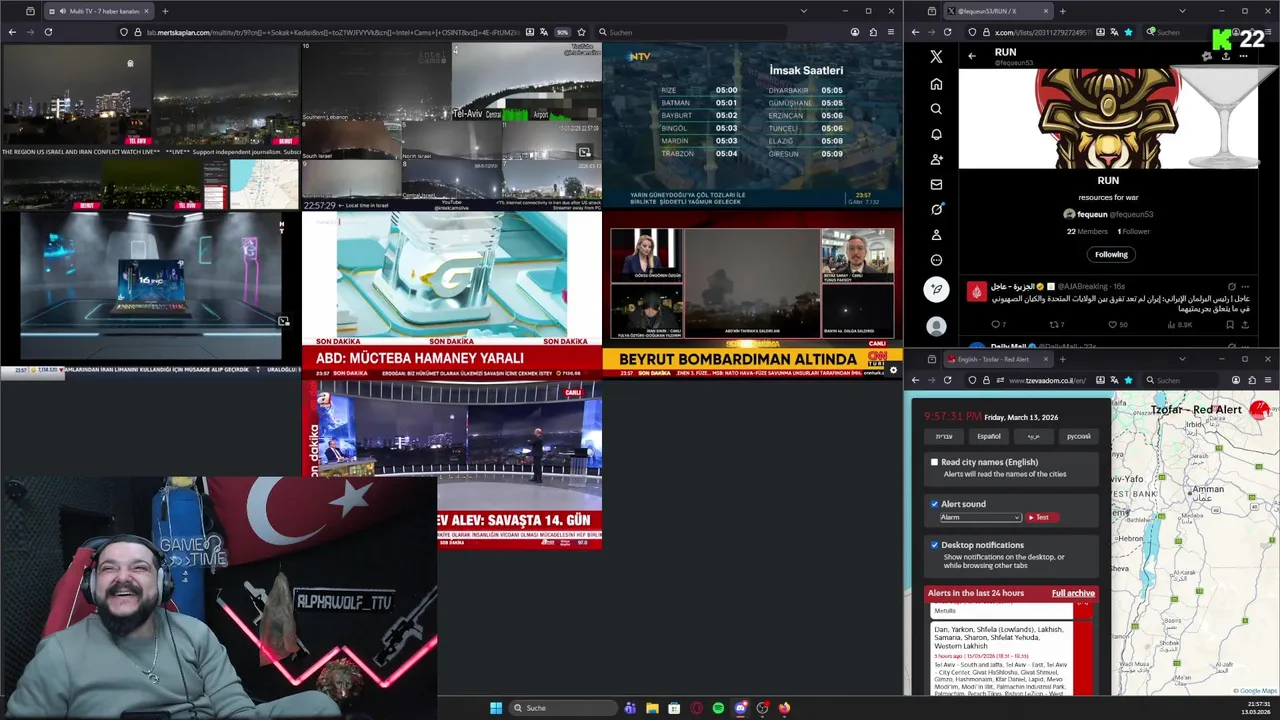Click share icon in RUN list header
Screen dimensions: 1280x720
(x=1225, y=56)
